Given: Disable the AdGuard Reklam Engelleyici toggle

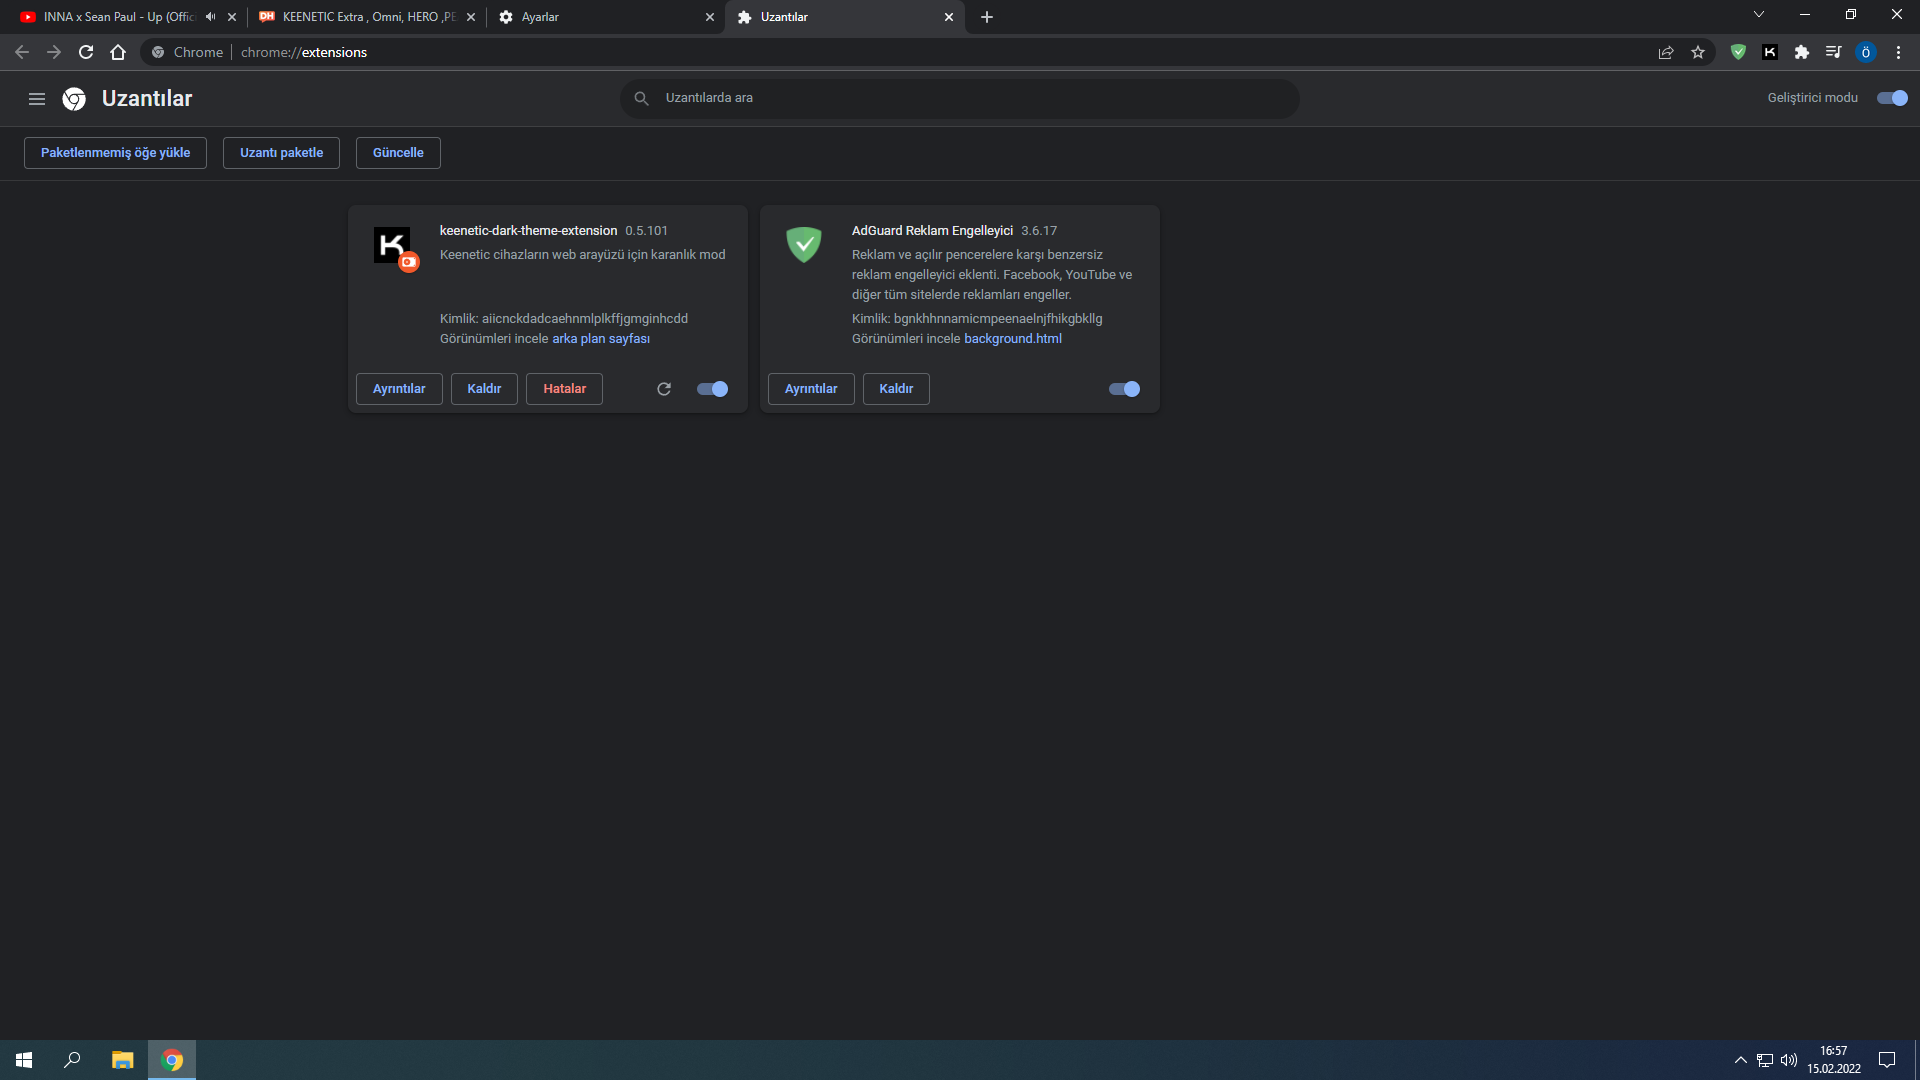Looking at the screenshot, I should [x=1125, y=389].
